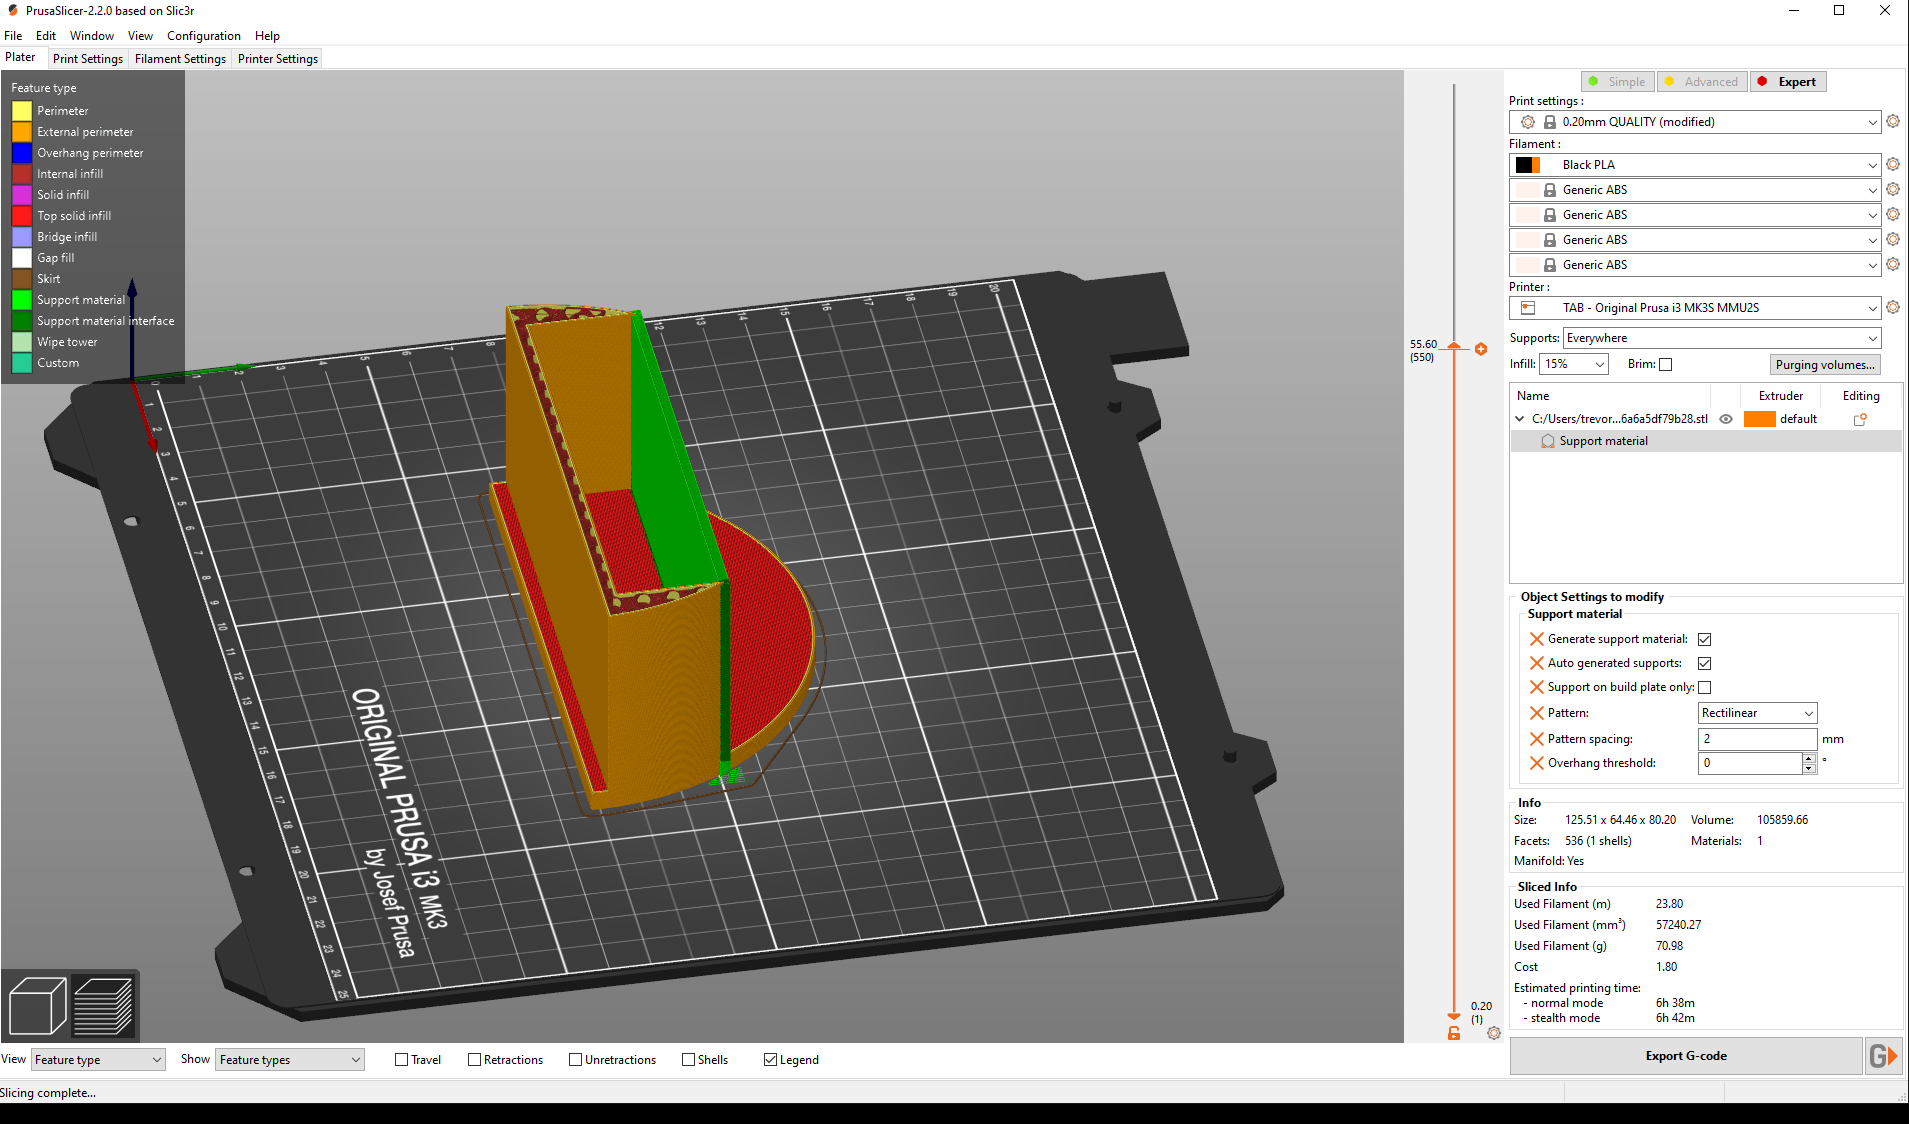Click Send G-code icon next to Export
Viewport: 1909px width, 1124px height.
click(x=1883, y=1056)
